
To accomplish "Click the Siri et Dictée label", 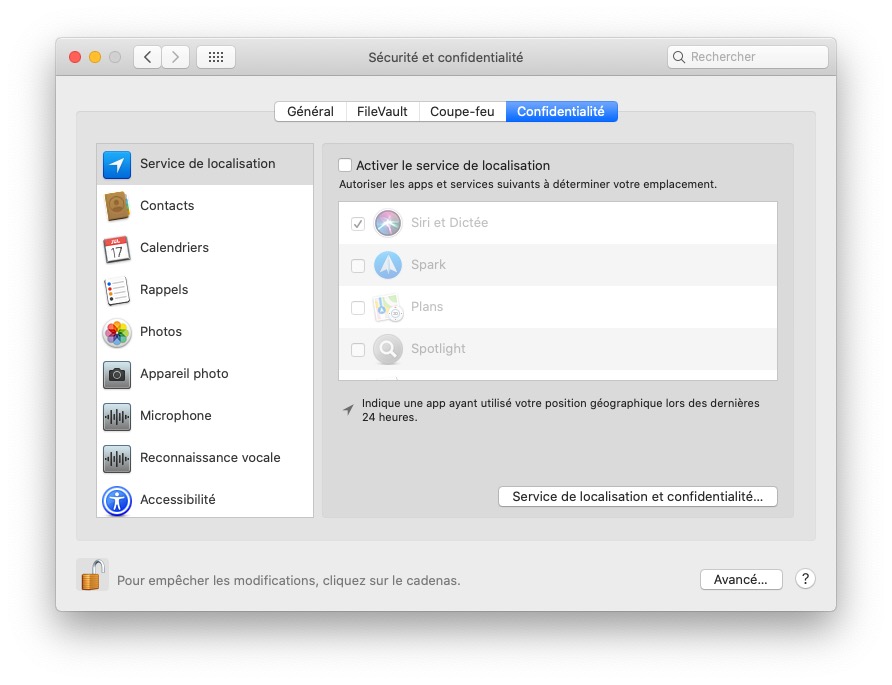I will (x=449, y=223).
